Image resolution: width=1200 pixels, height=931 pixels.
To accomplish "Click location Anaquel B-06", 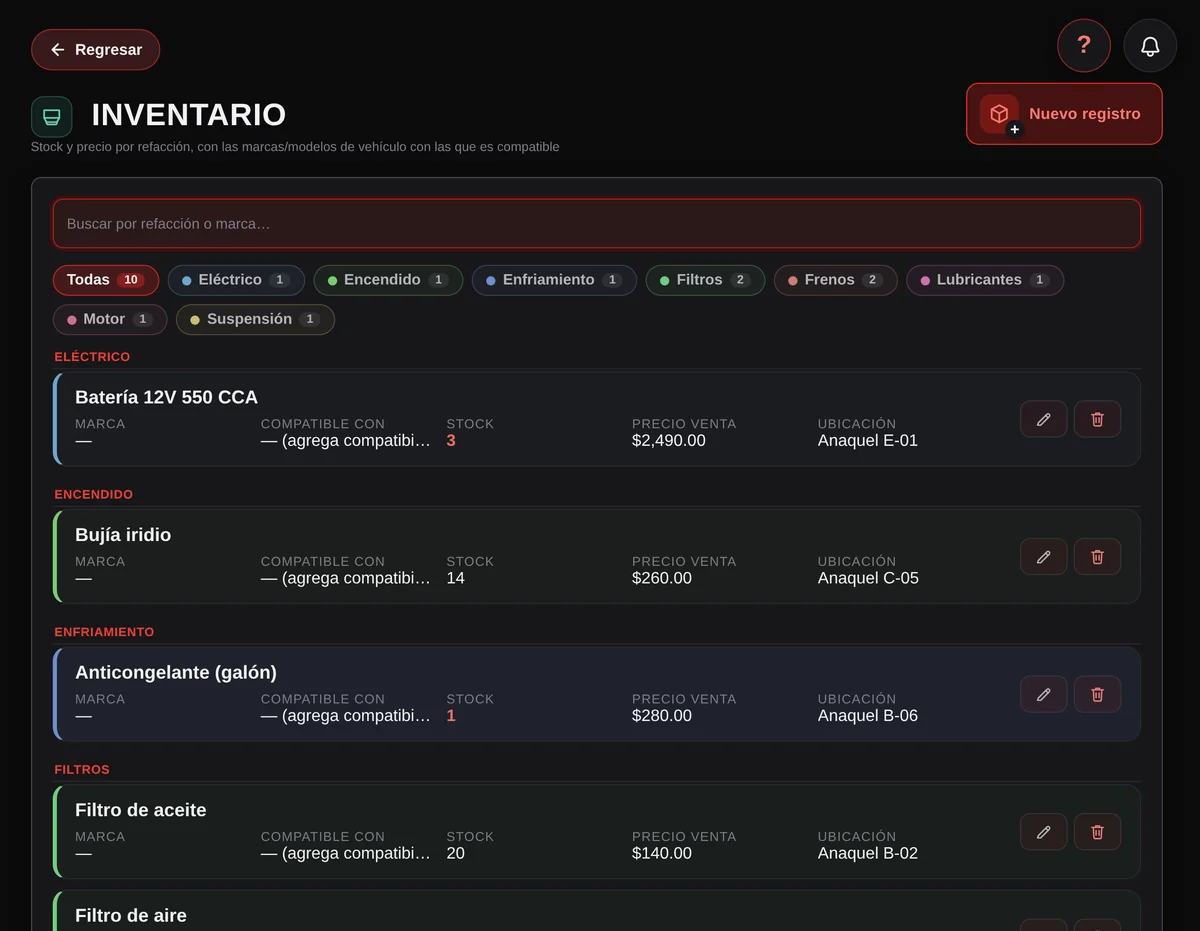I will (868, 716).
